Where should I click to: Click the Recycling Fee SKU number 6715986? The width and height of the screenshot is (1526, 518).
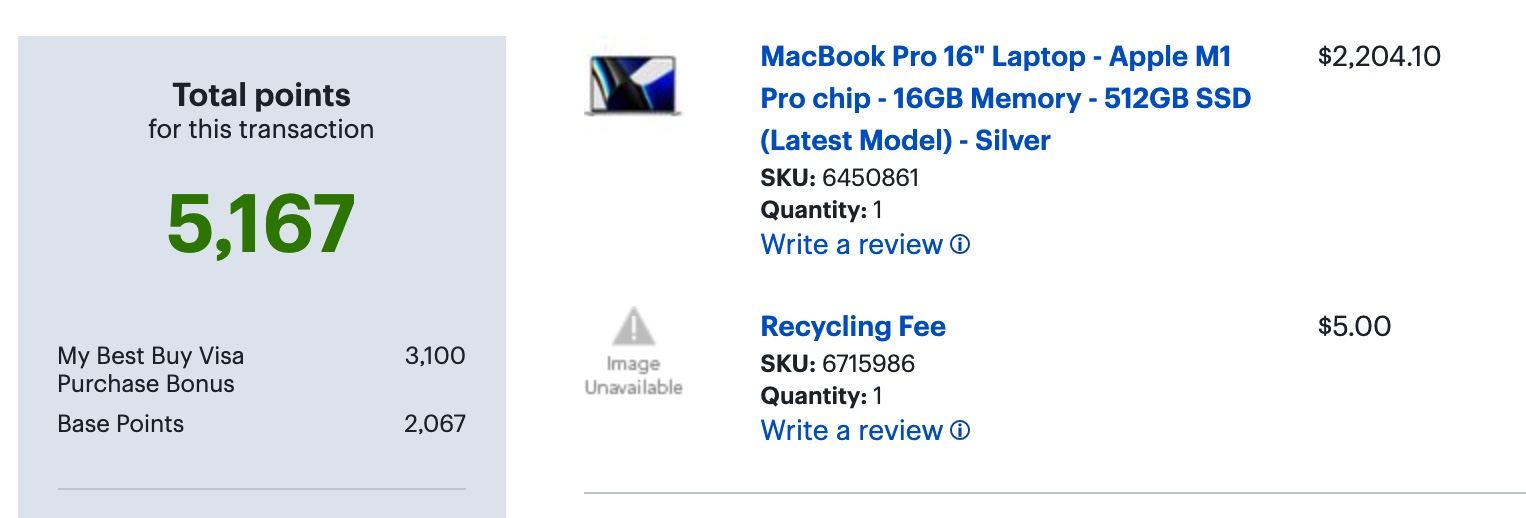(x=868, y=363)
